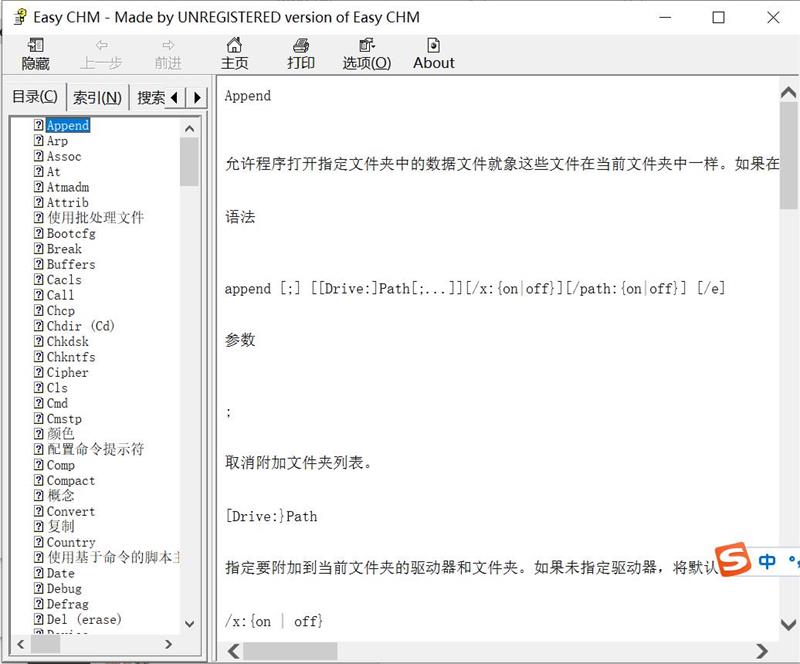
Task: Click the help topic icon beside Arp
Action: tap(39, 140)
